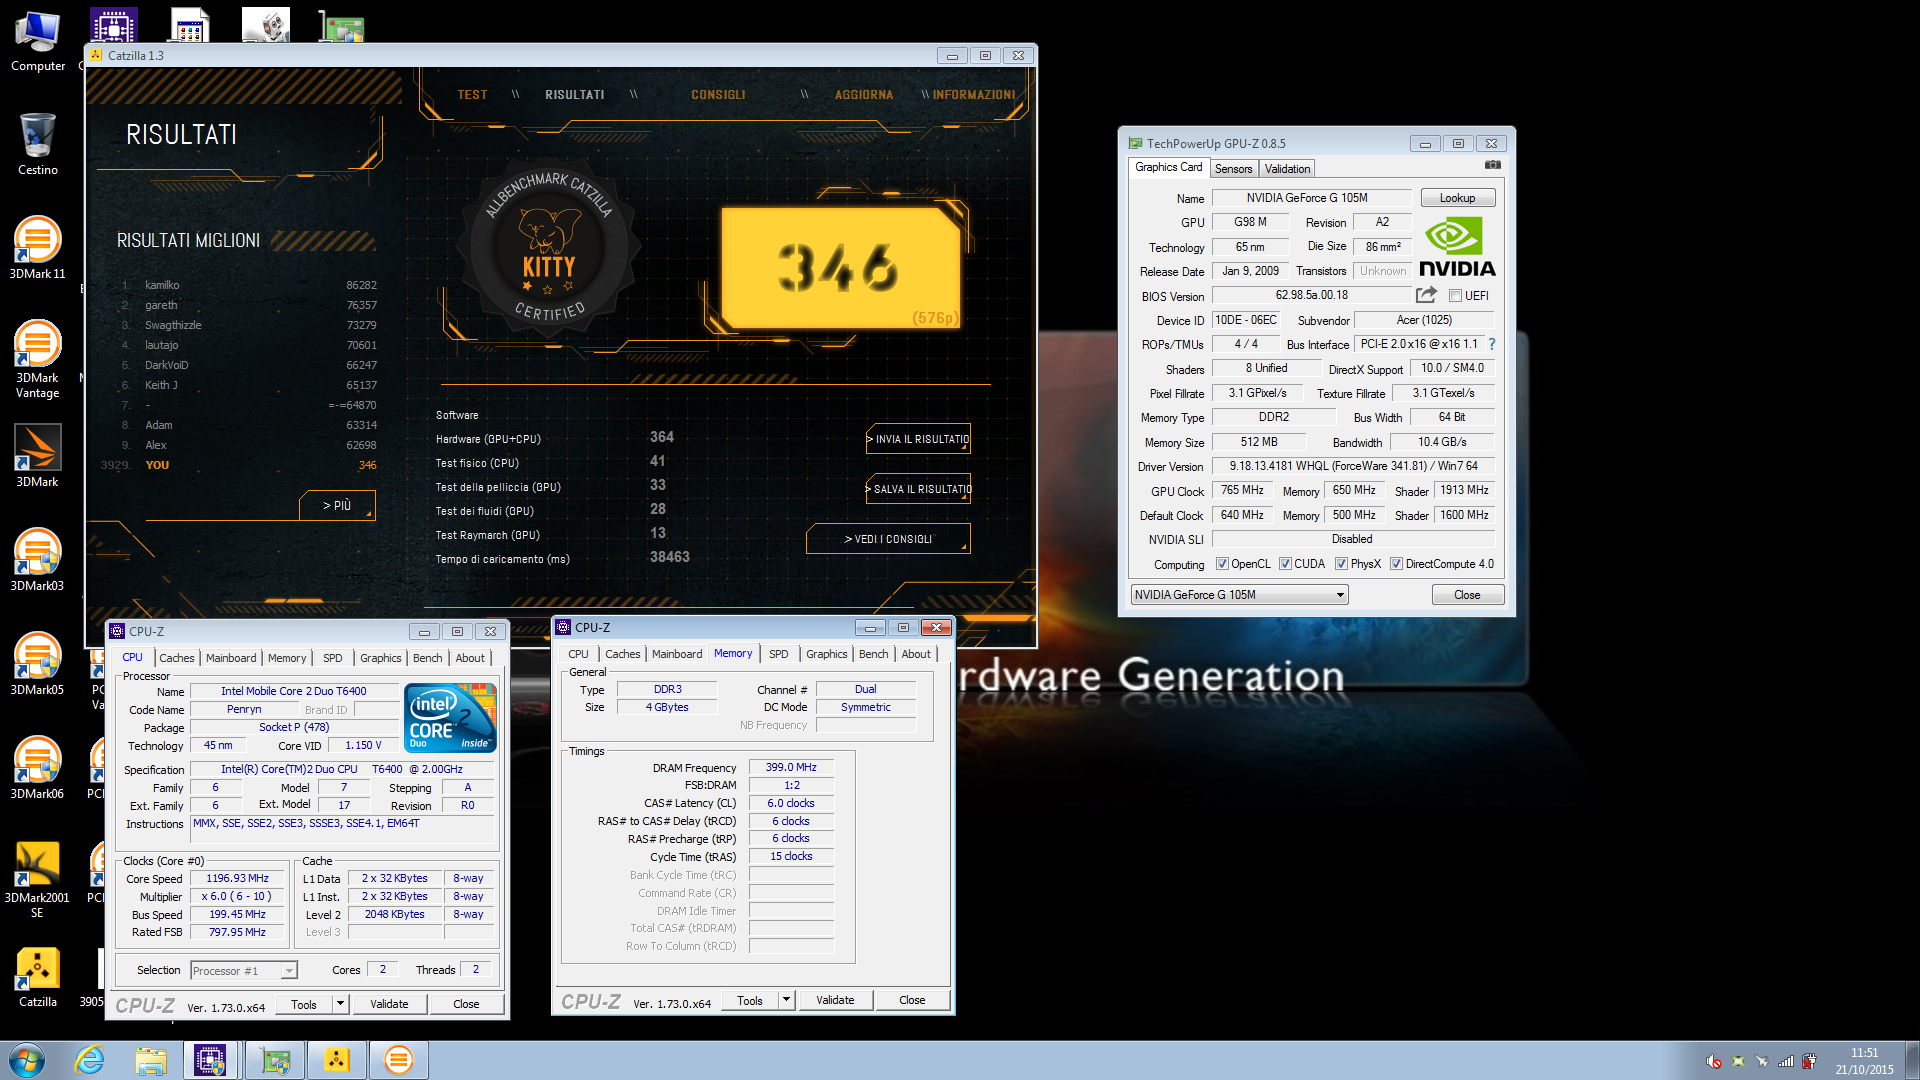
Task: Click Validate in the left CPU-Z window
Action: click(x=389, y=1004)
